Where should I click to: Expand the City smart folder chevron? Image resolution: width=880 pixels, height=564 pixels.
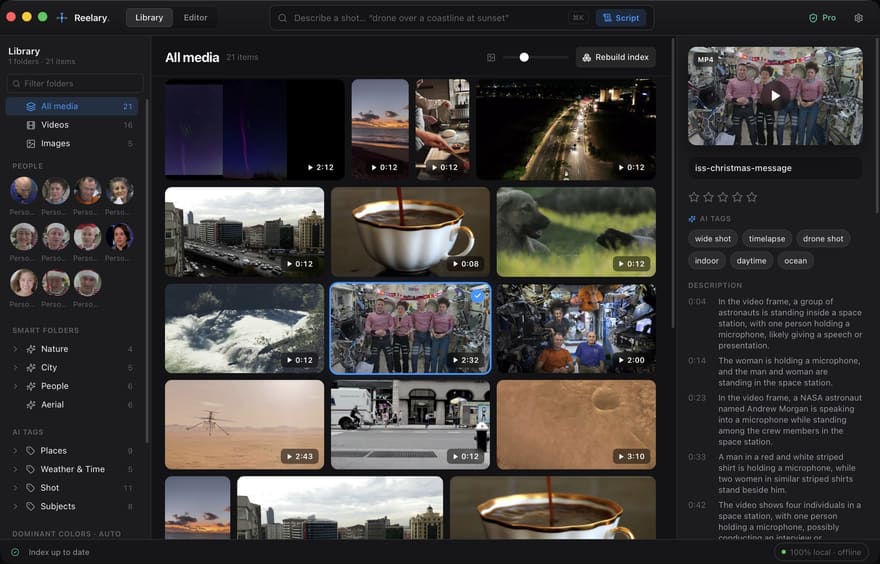(x=15, y=368)
